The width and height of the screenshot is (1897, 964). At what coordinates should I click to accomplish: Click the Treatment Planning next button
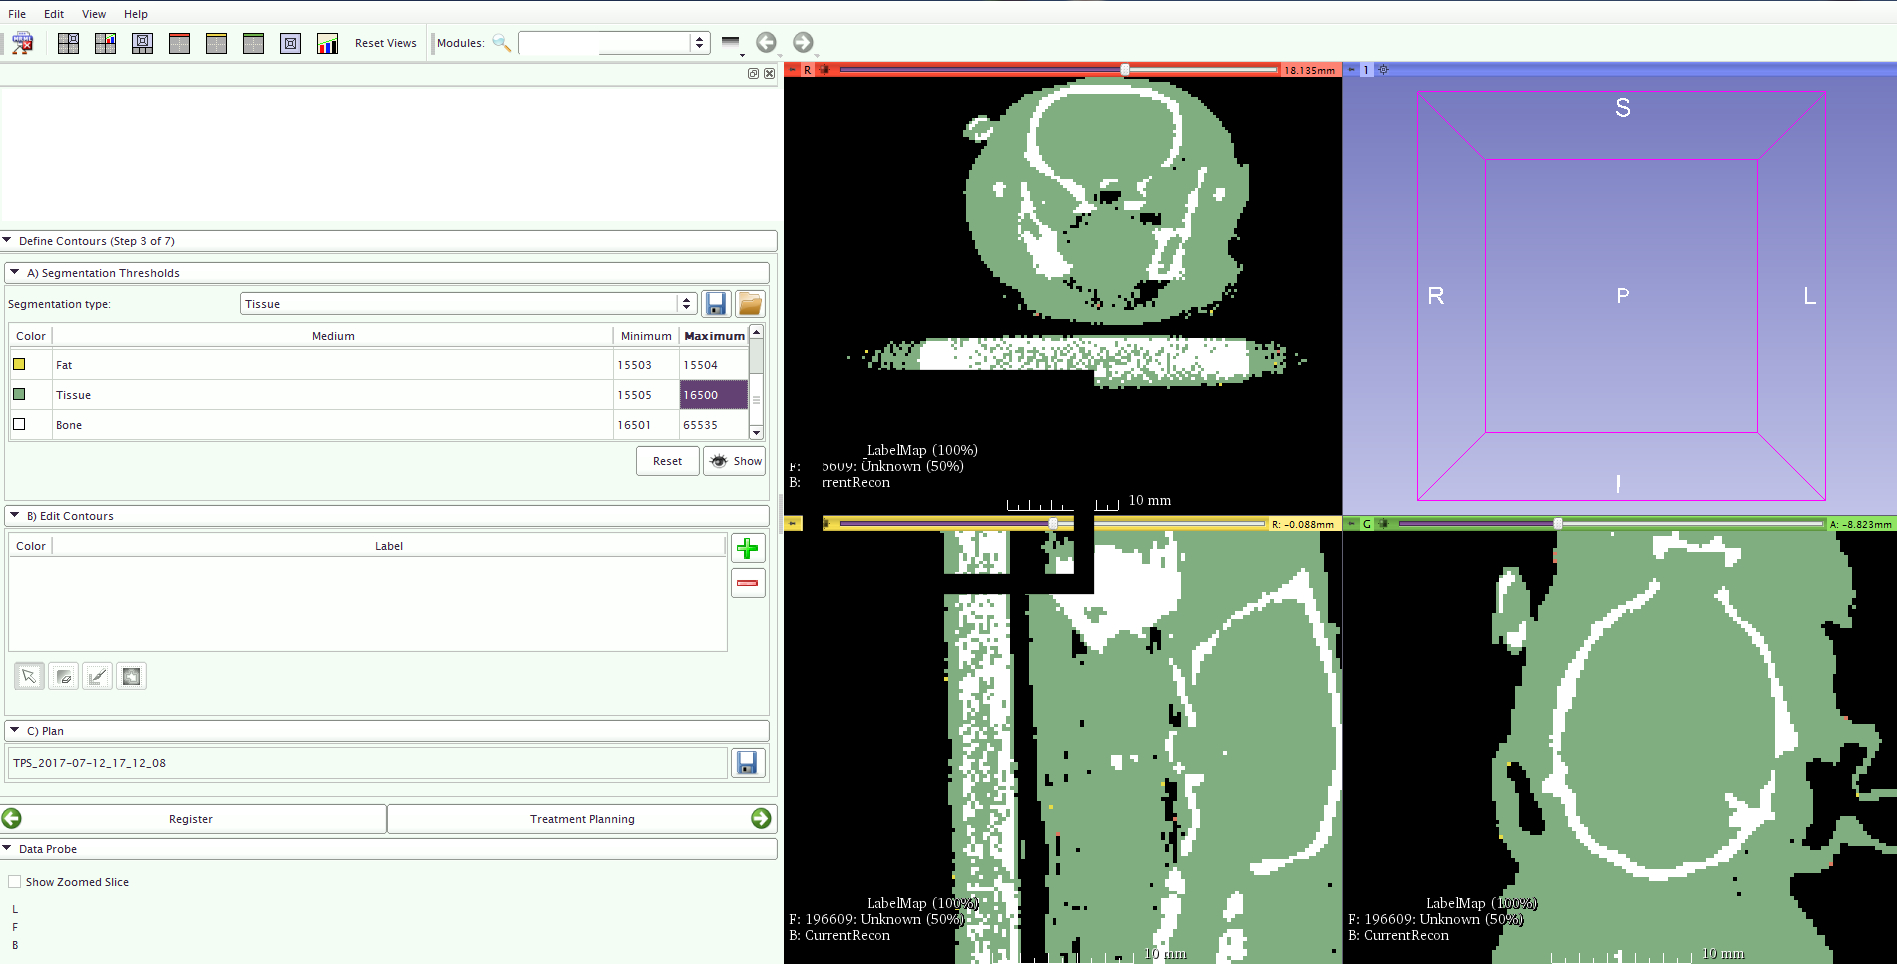pos(582,819)
